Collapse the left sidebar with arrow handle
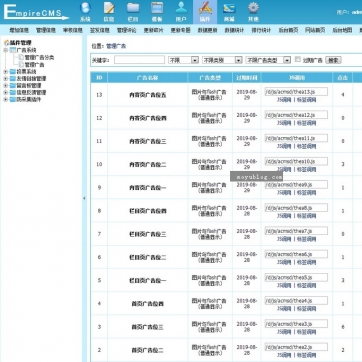This screenshot has width=362, height=362. pyautogui.click(x=84, y=198)
